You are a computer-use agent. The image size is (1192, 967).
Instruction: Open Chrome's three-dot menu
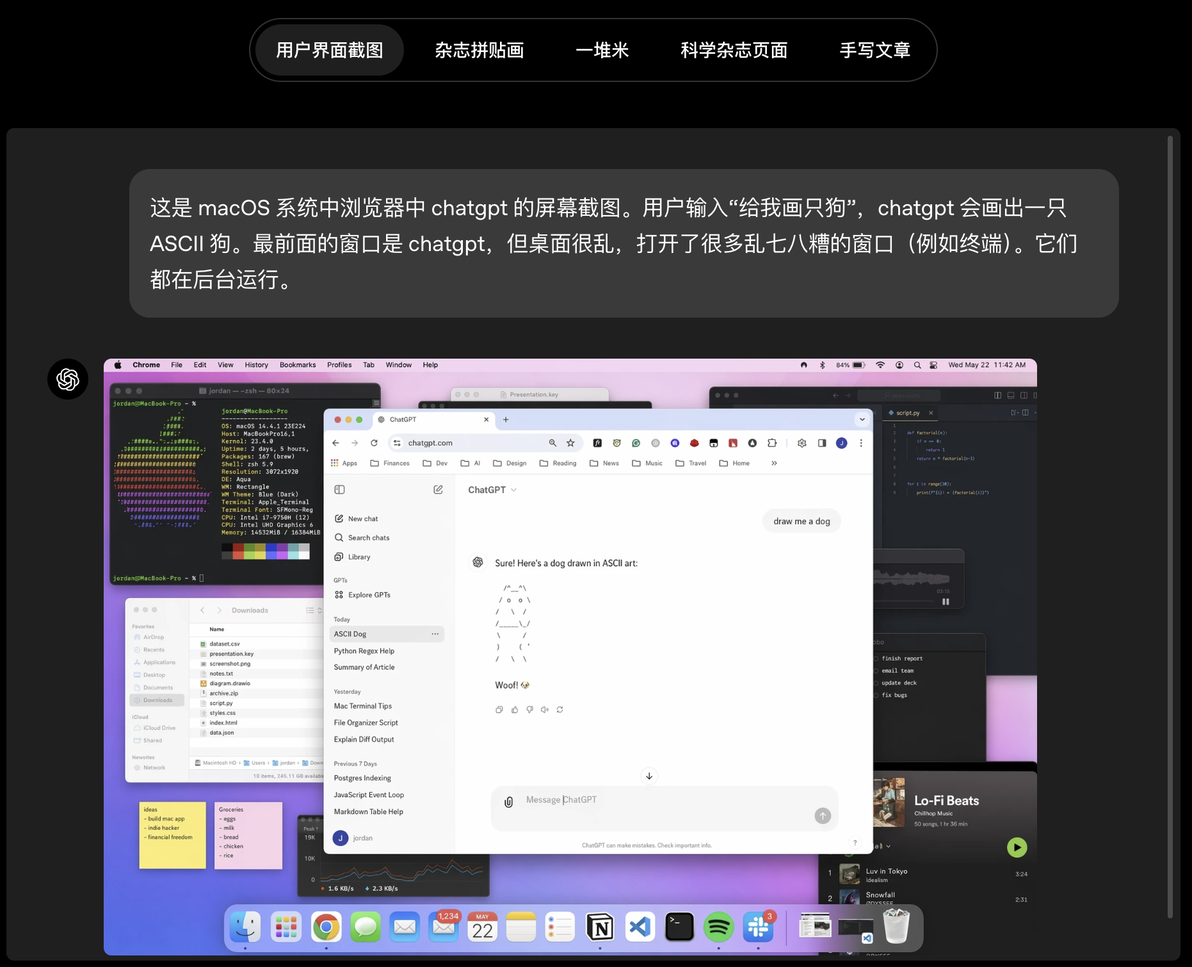point(861,442)
